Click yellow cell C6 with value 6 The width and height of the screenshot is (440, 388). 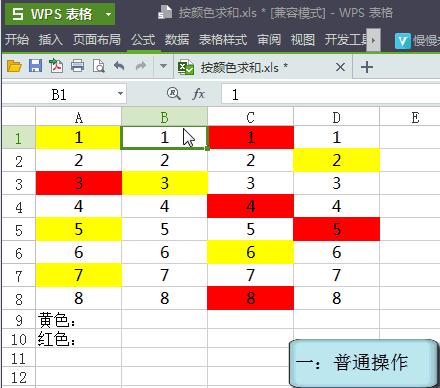250,252
